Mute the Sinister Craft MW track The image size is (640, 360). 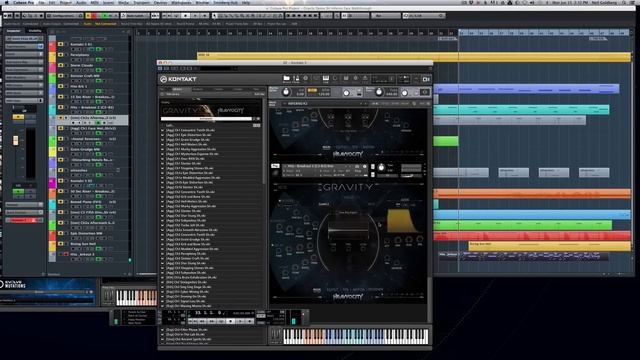click(x=61, y=76)
